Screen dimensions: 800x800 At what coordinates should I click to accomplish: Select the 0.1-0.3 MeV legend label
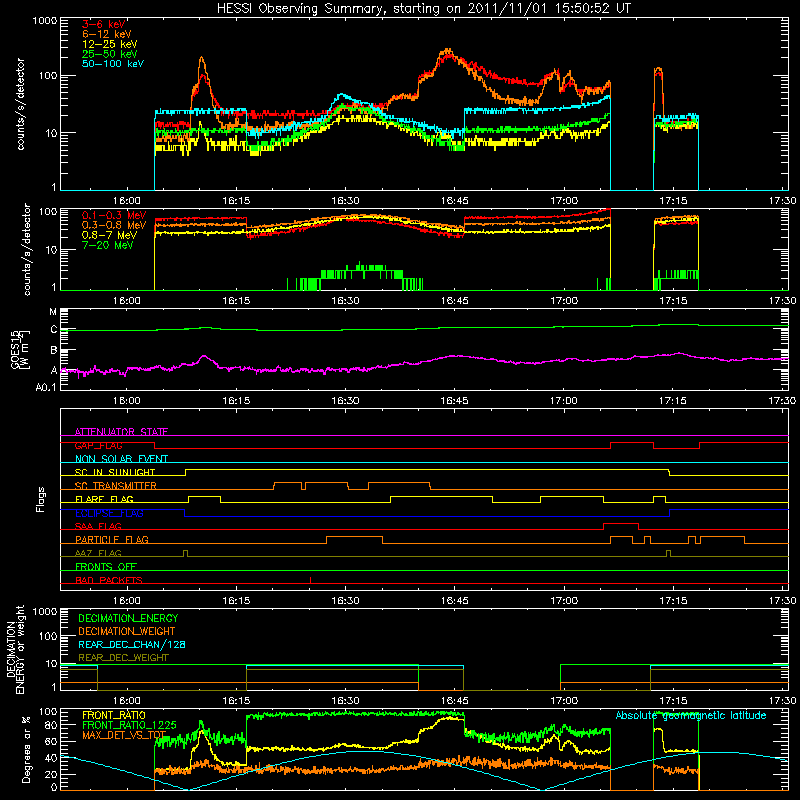[114, 215]
